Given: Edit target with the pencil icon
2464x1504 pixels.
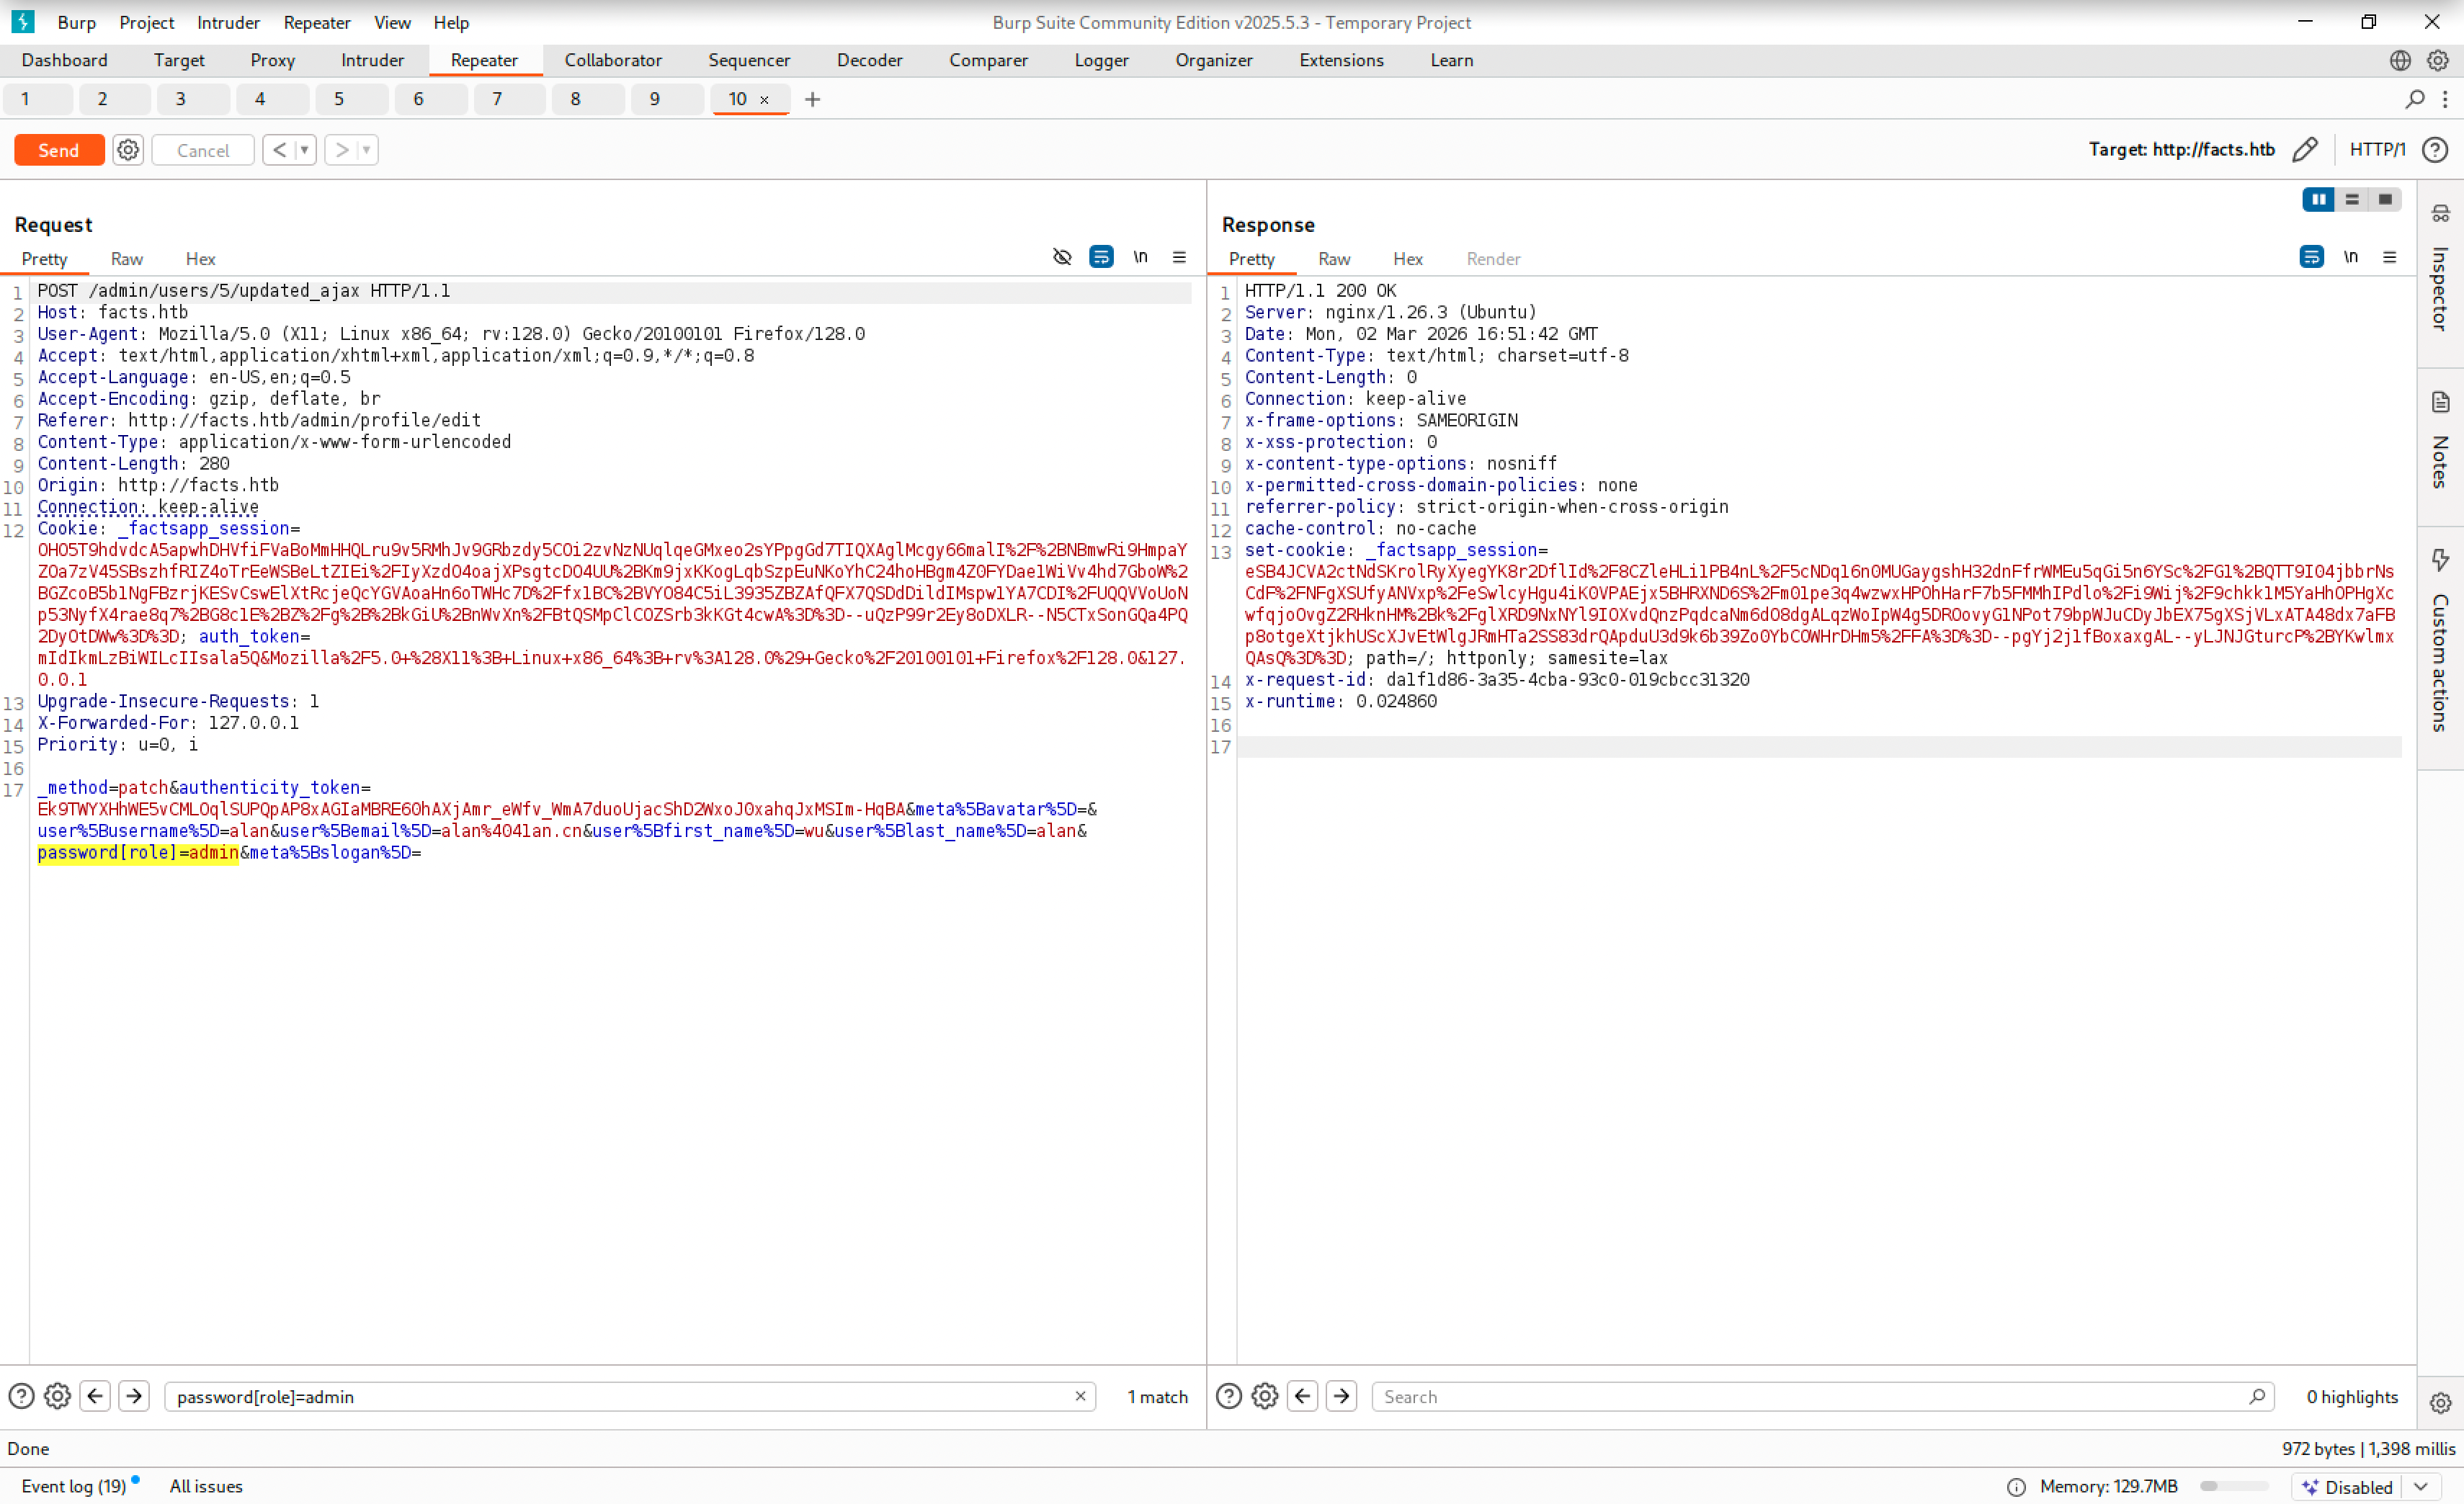Looking at the screenshot, I should (2305, 150).
